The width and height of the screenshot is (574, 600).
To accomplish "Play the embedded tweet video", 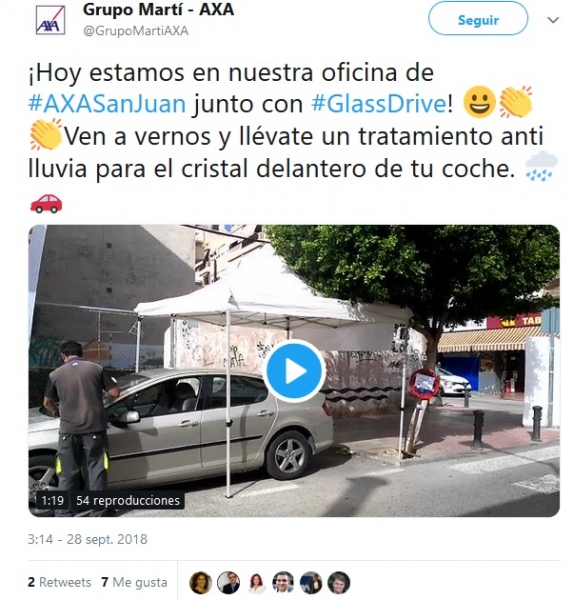I will click(x=294, y=371).
